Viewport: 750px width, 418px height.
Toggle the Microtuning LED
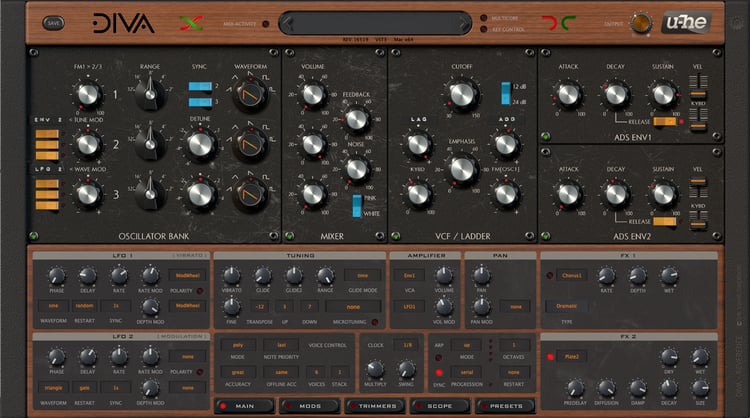375,322
